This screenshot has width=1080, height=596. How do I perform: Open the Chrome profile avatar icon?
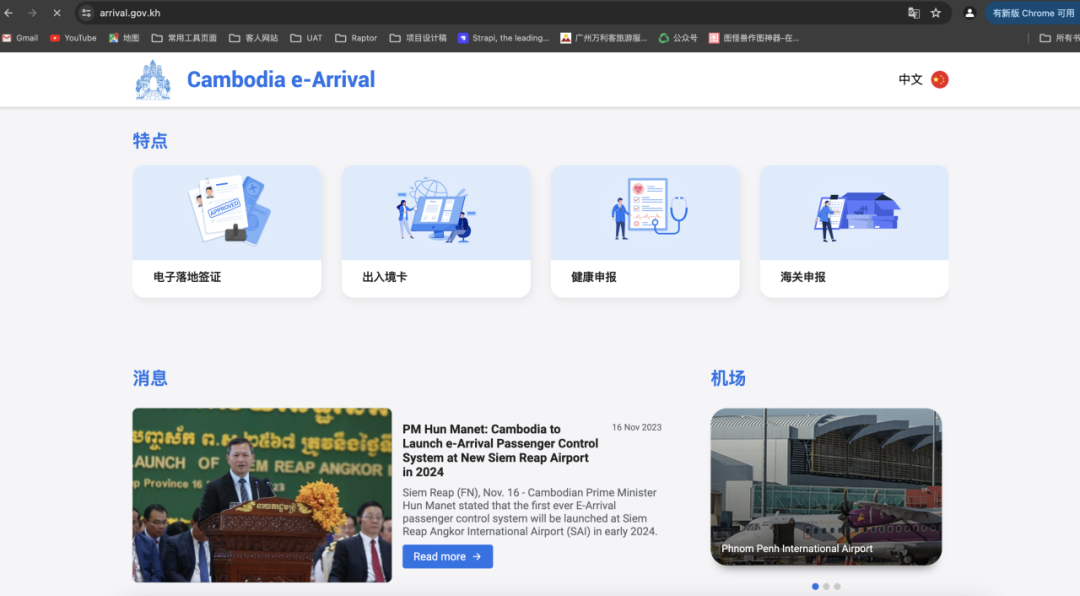(968, 14)
